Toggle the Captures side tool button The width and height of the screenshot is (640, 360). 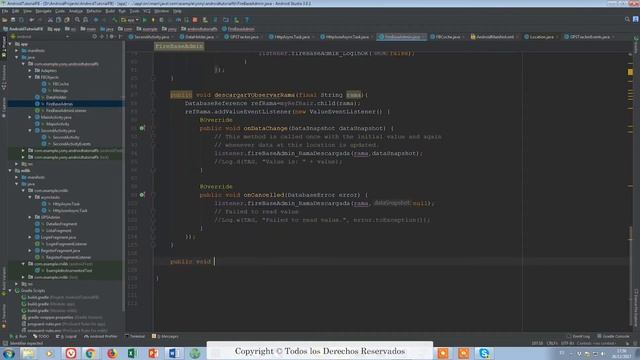(x=4, y=107)
